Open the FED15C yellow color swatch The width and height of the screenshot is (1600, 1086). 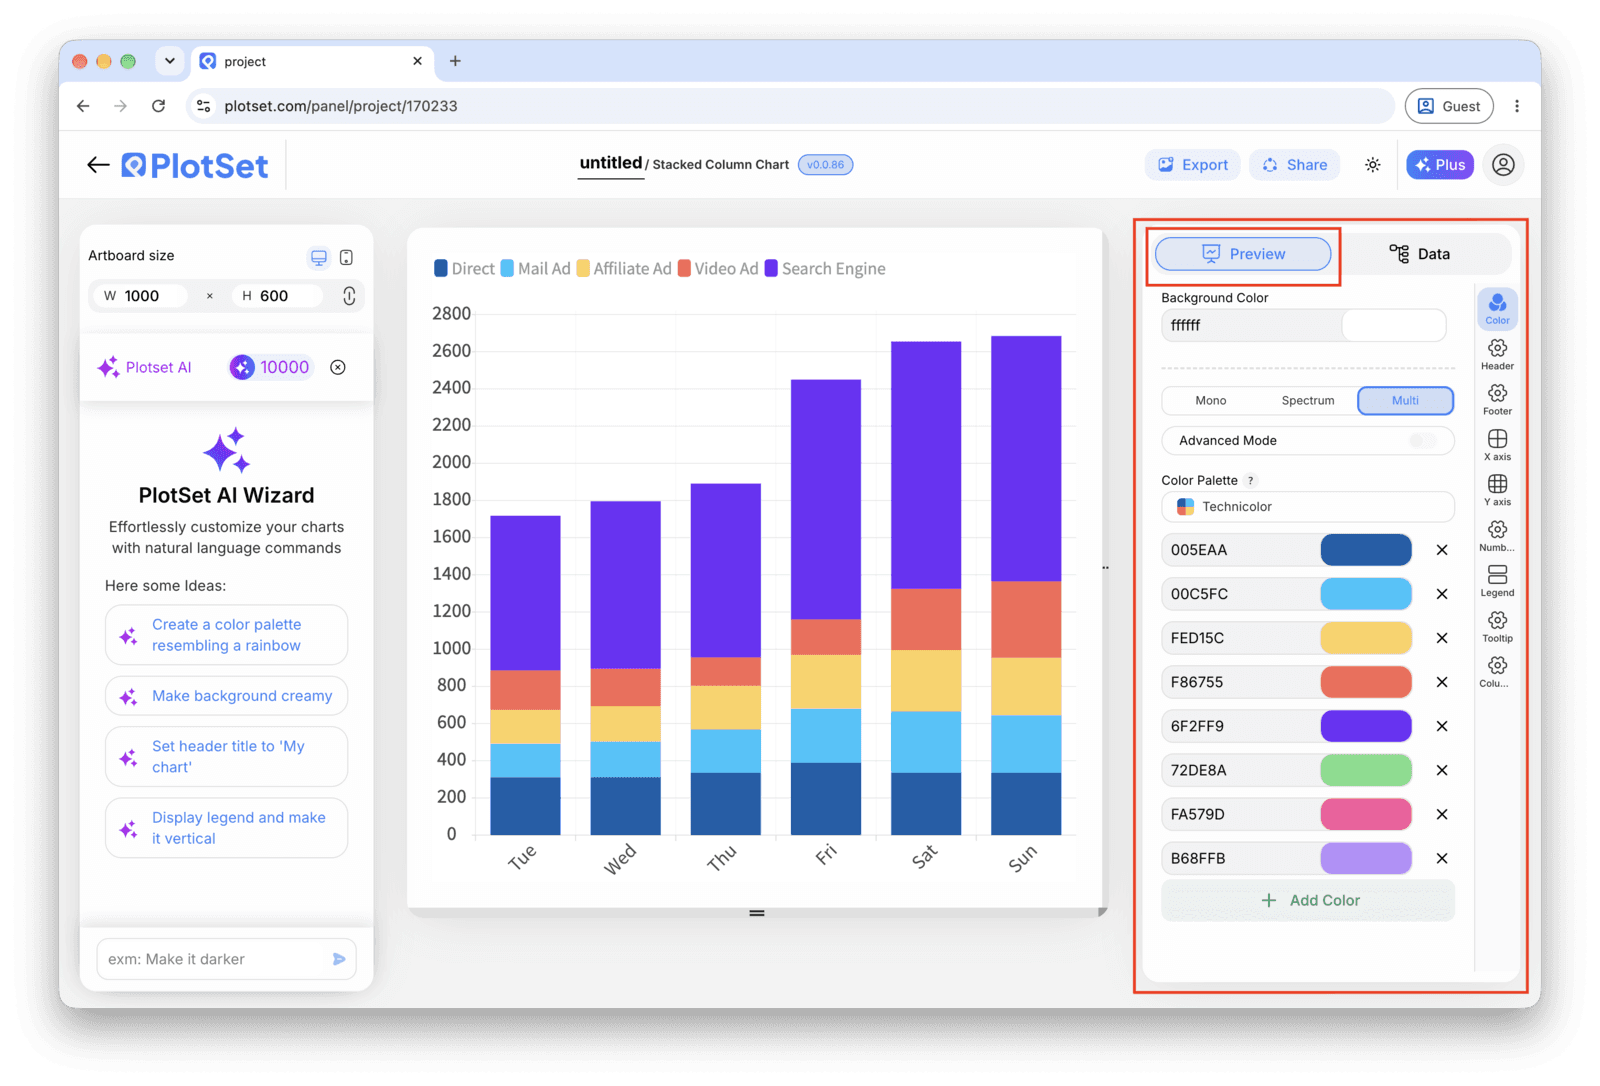pyautogui.click(x=1366, y=638)
